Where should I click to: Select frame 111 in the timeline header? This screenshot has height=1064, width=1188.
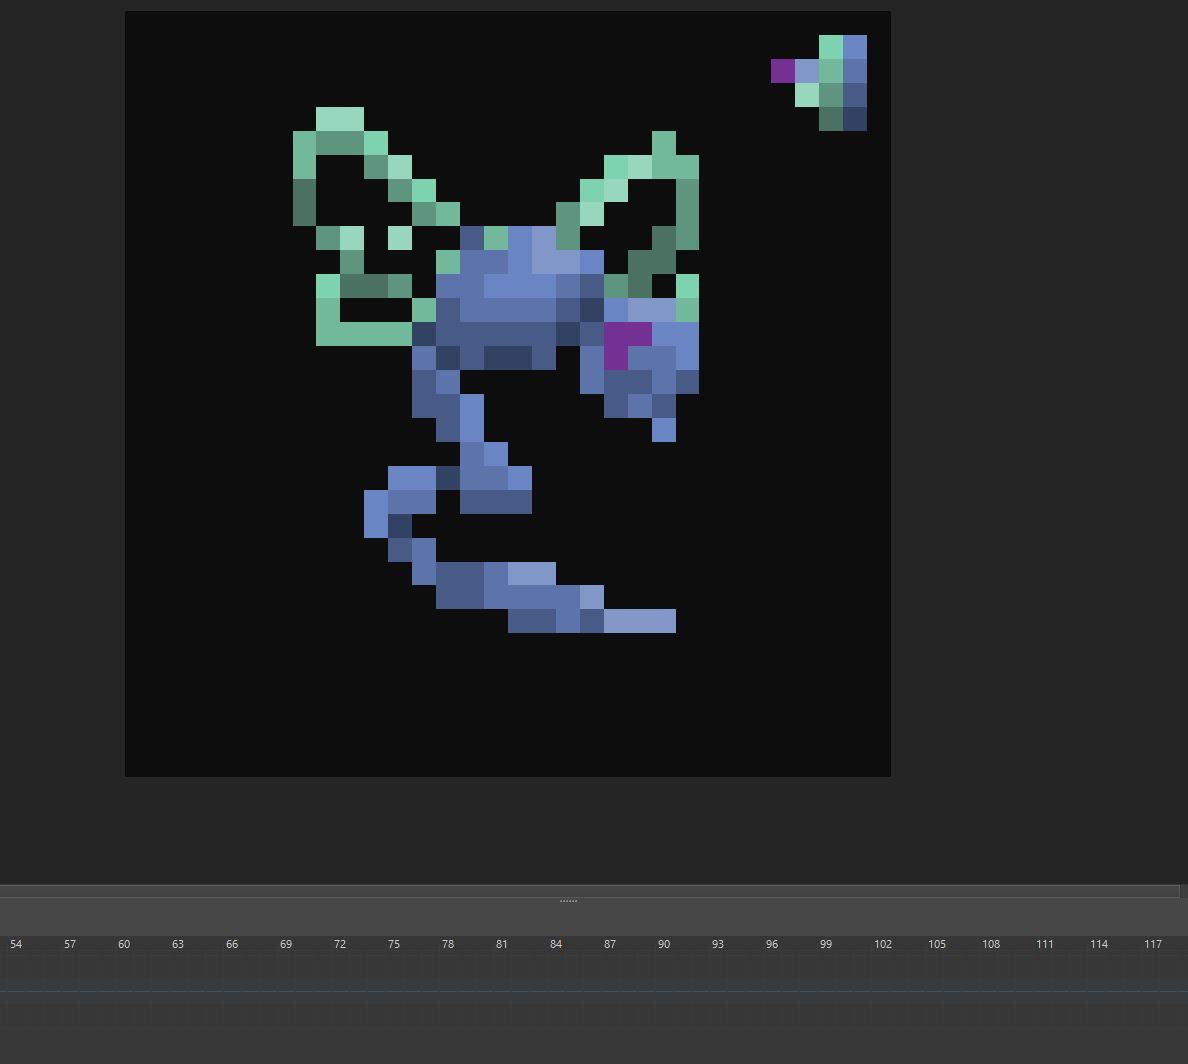point(1045,944)
